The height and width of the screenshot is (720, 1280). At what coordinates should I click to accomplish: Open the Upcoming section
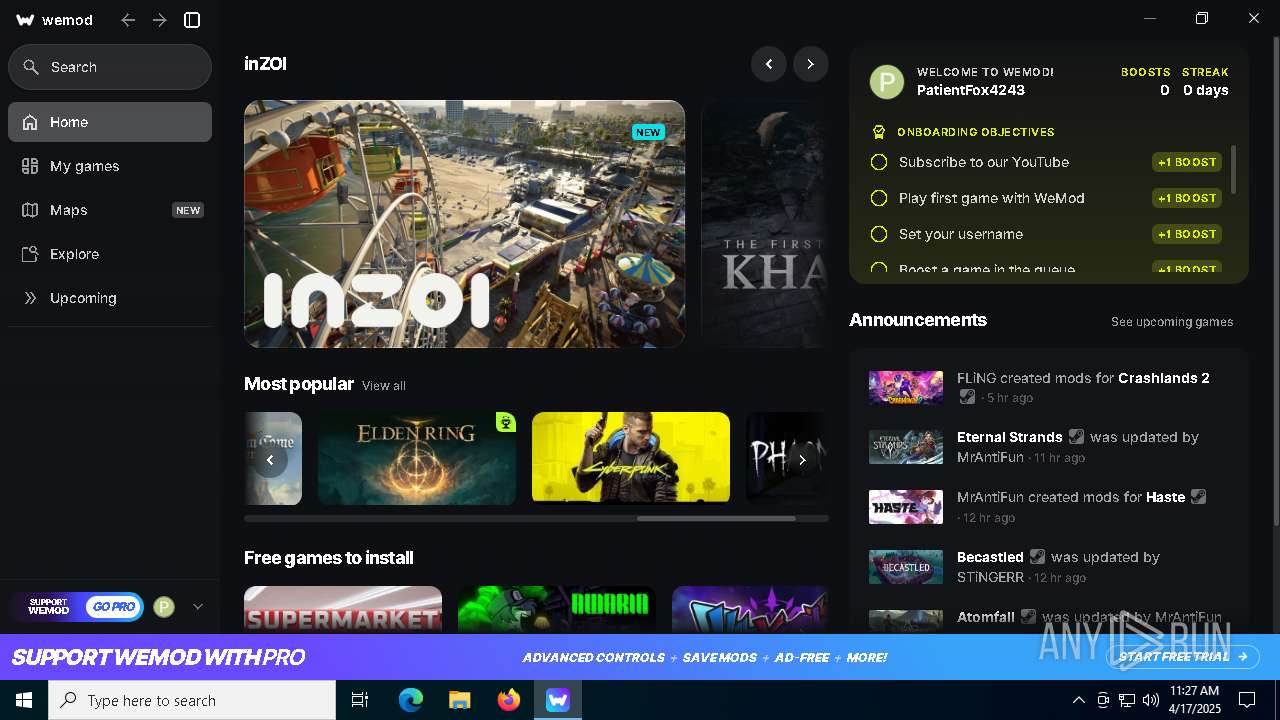tap(110, 298)
